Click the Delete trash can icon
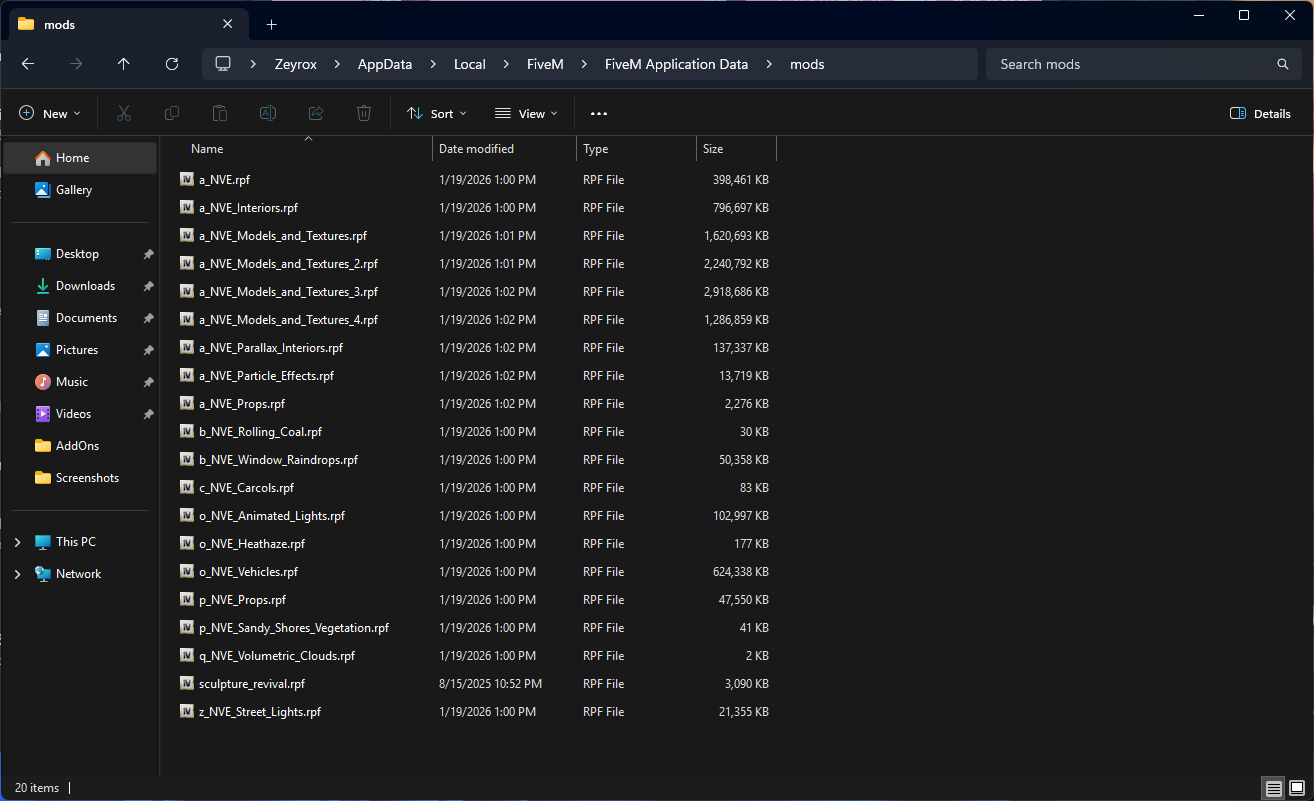 click(x=364, y=114)
